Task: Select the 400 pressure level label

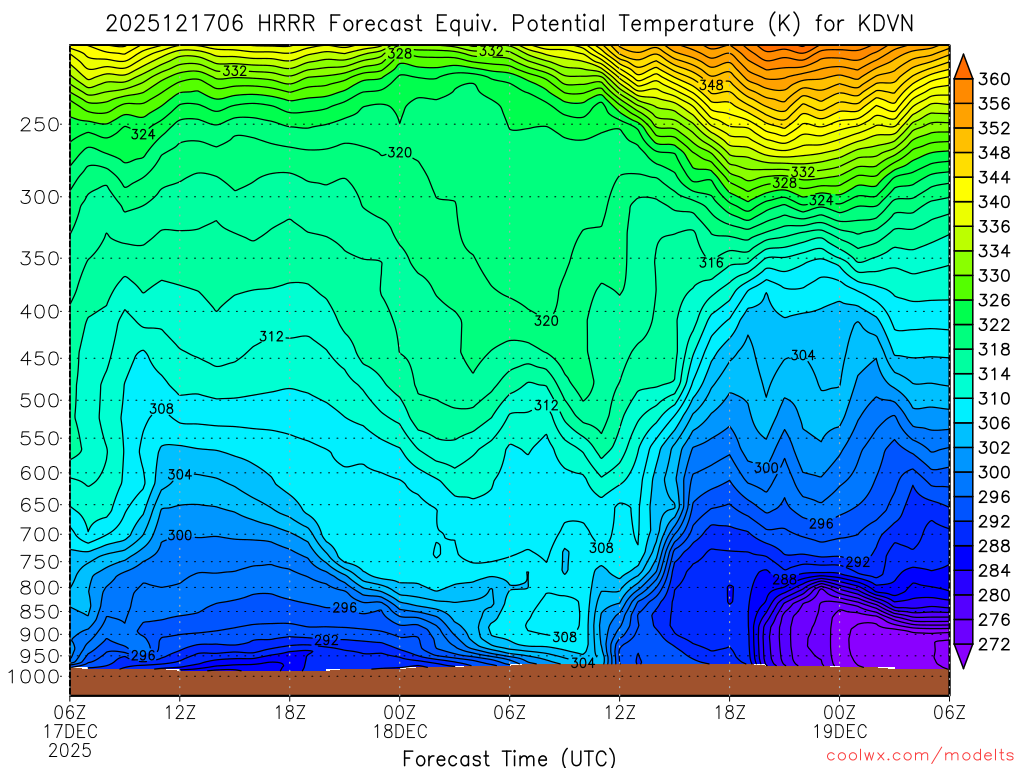Action: click(40, 312)
